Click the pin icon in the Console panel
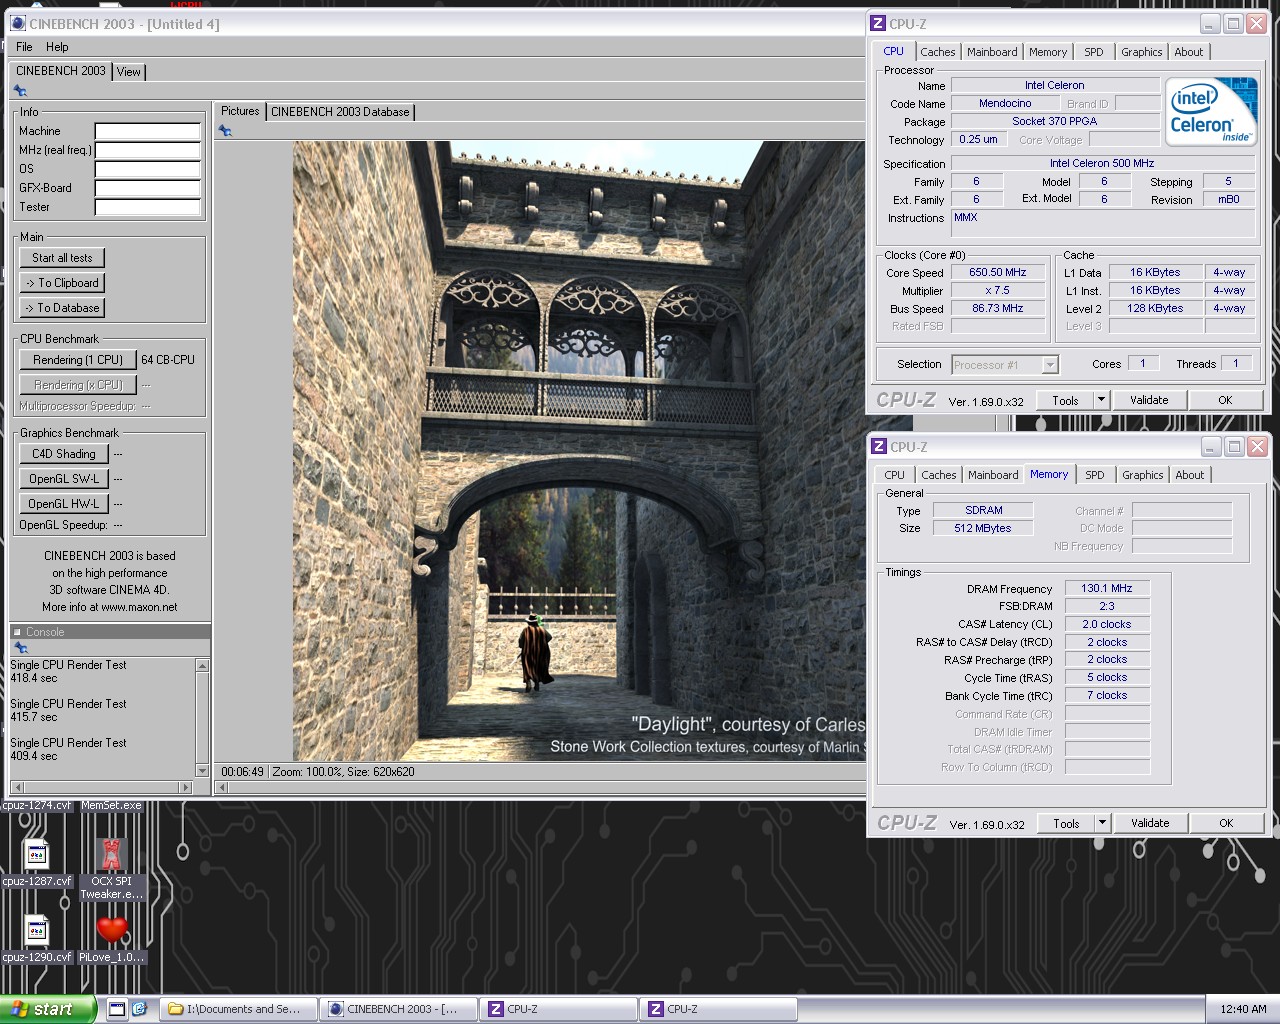 pos(20,648)
